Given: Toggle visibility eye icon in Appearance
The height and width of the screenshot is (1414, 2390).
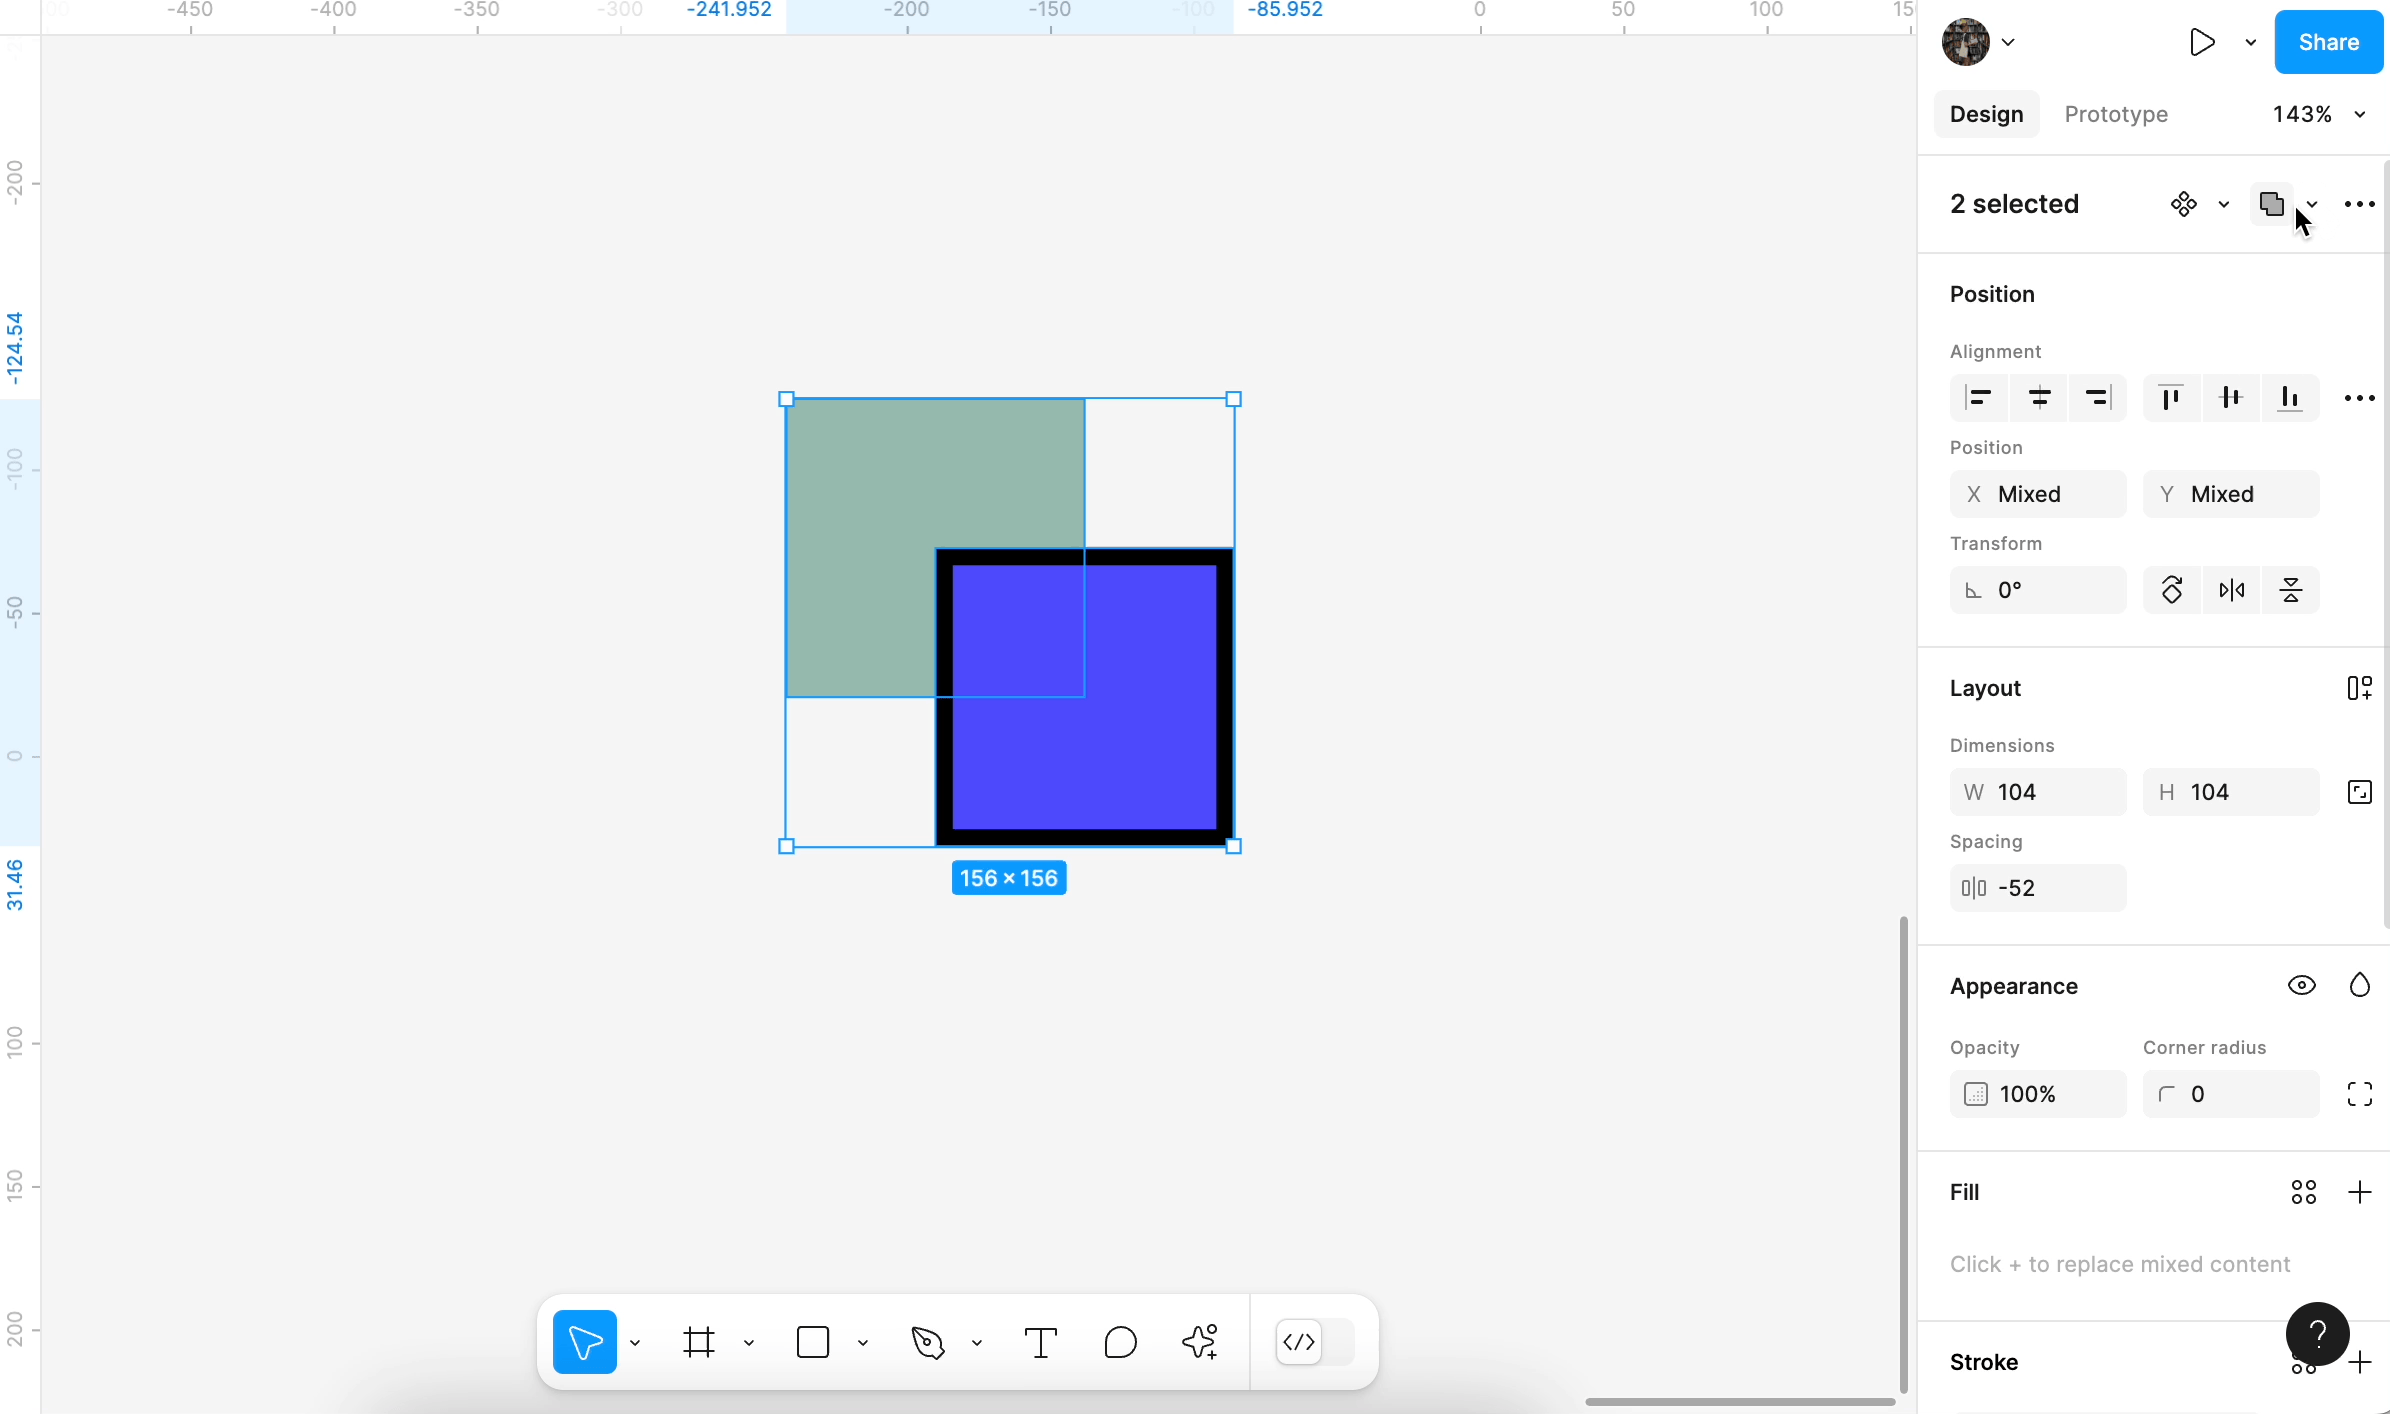Looking at the screenshot, I should point(2301,985).
